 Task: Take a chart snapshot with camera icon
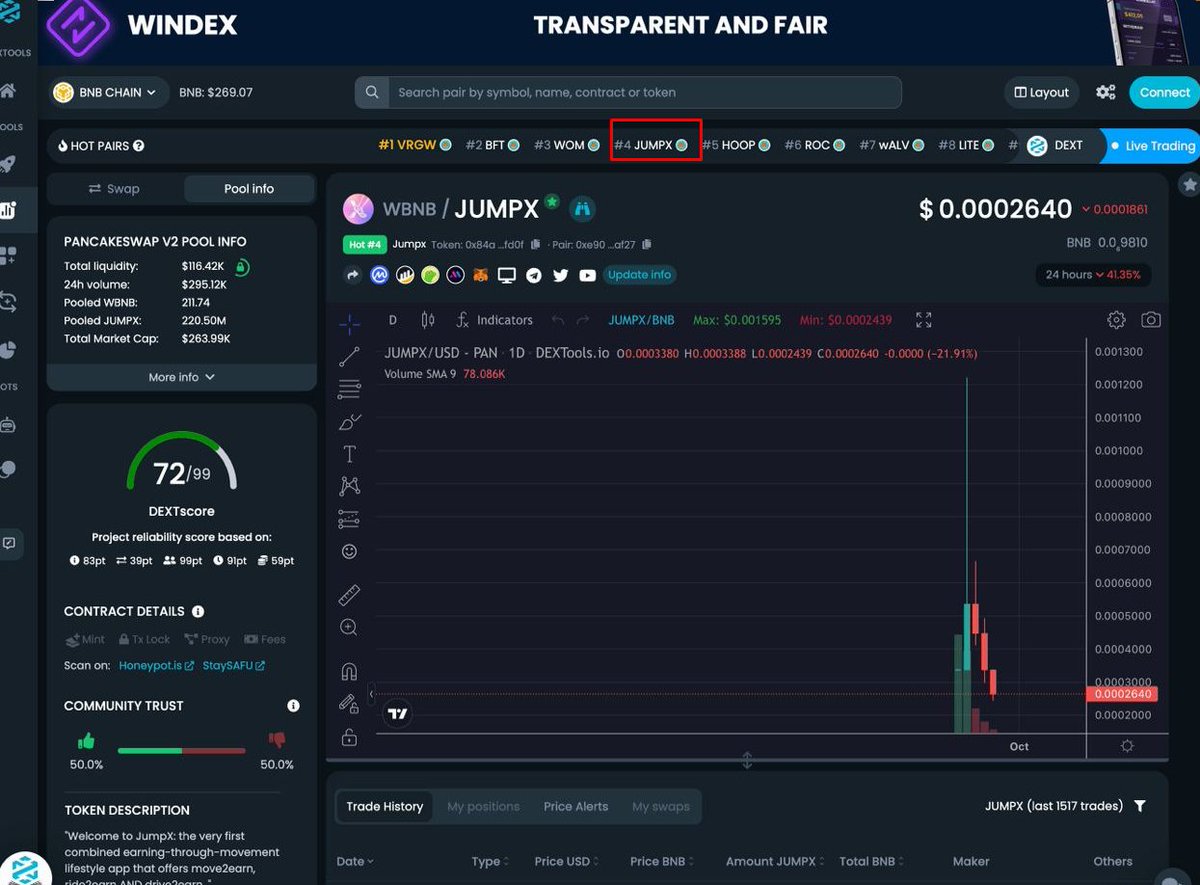click(x=1151, y=320)
